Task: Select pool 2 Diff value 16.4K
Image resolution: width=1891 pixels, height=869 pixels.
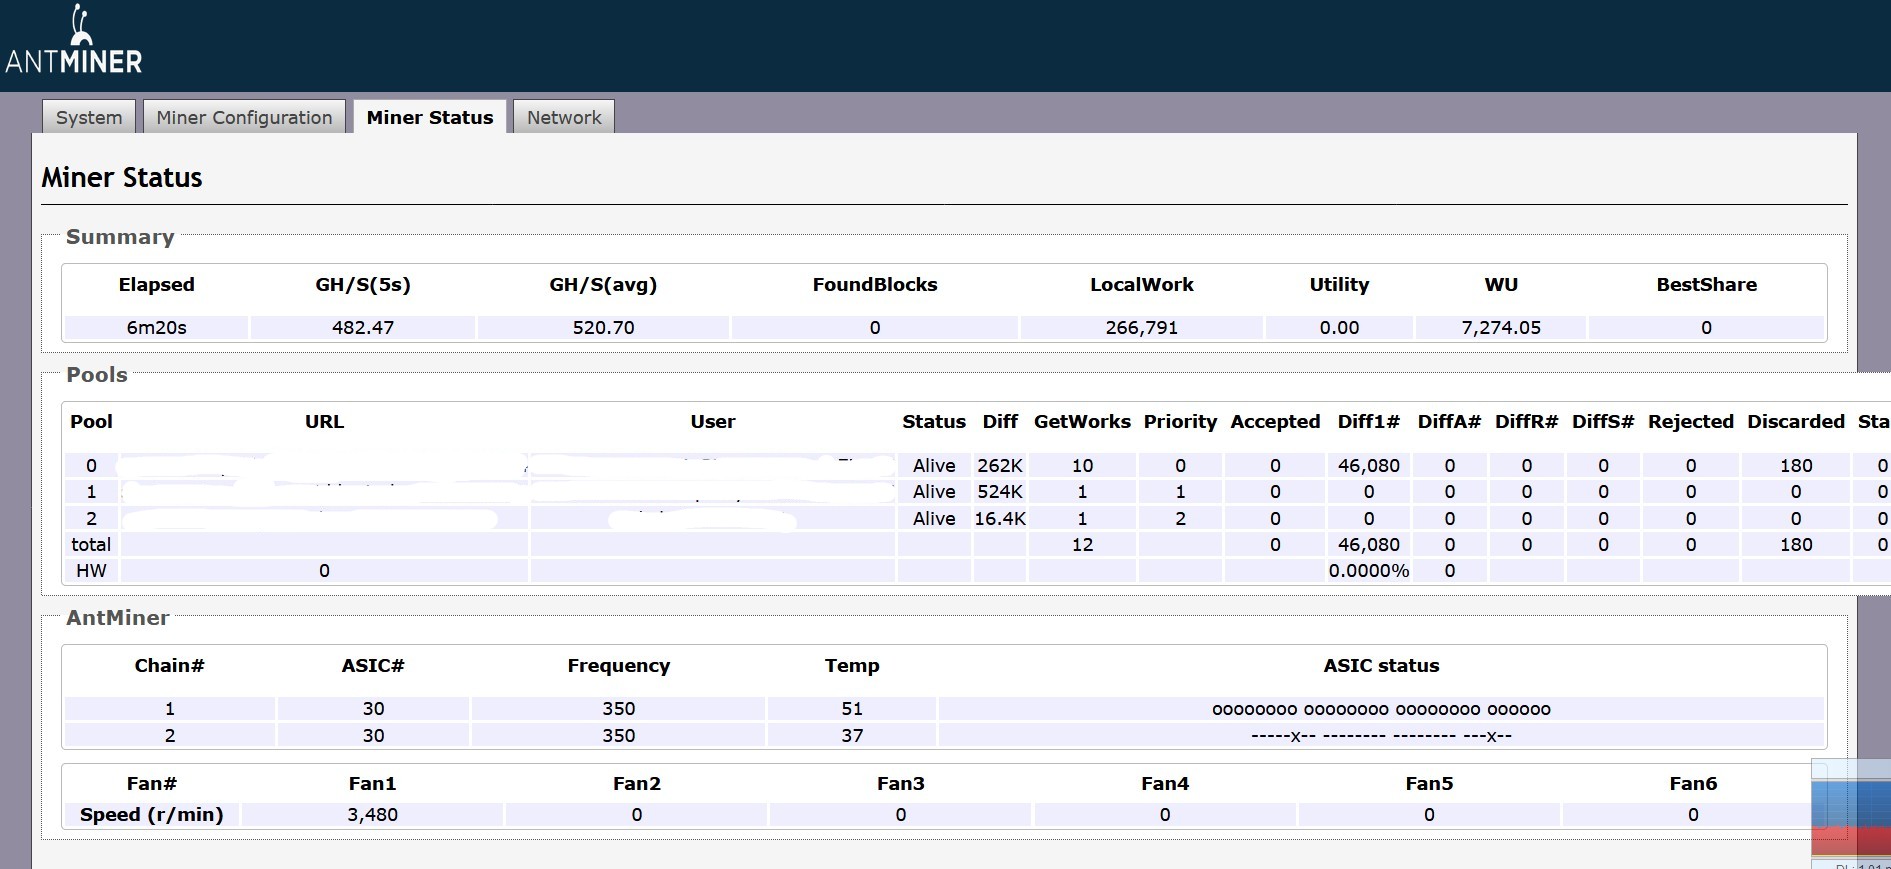Action: pos(1000,519)
